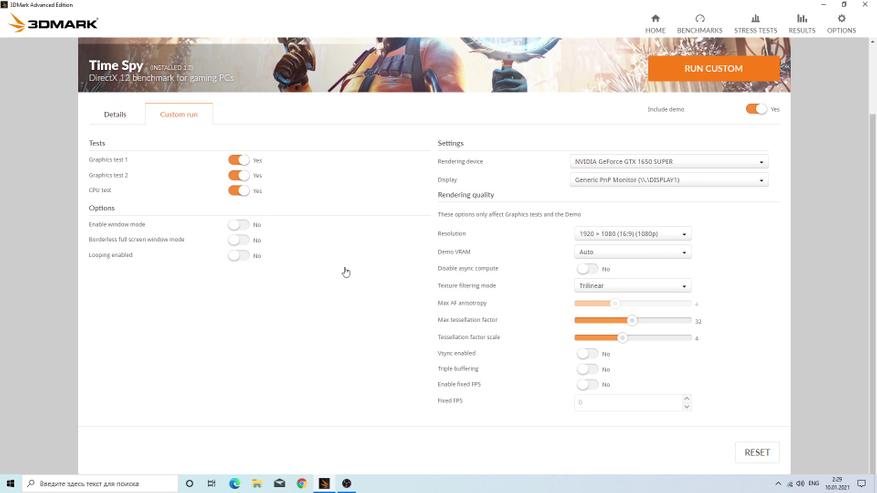Screen dimensions: 877x493
Task: Open Texture filtering mode dropdown
Action: click(633, 285)
